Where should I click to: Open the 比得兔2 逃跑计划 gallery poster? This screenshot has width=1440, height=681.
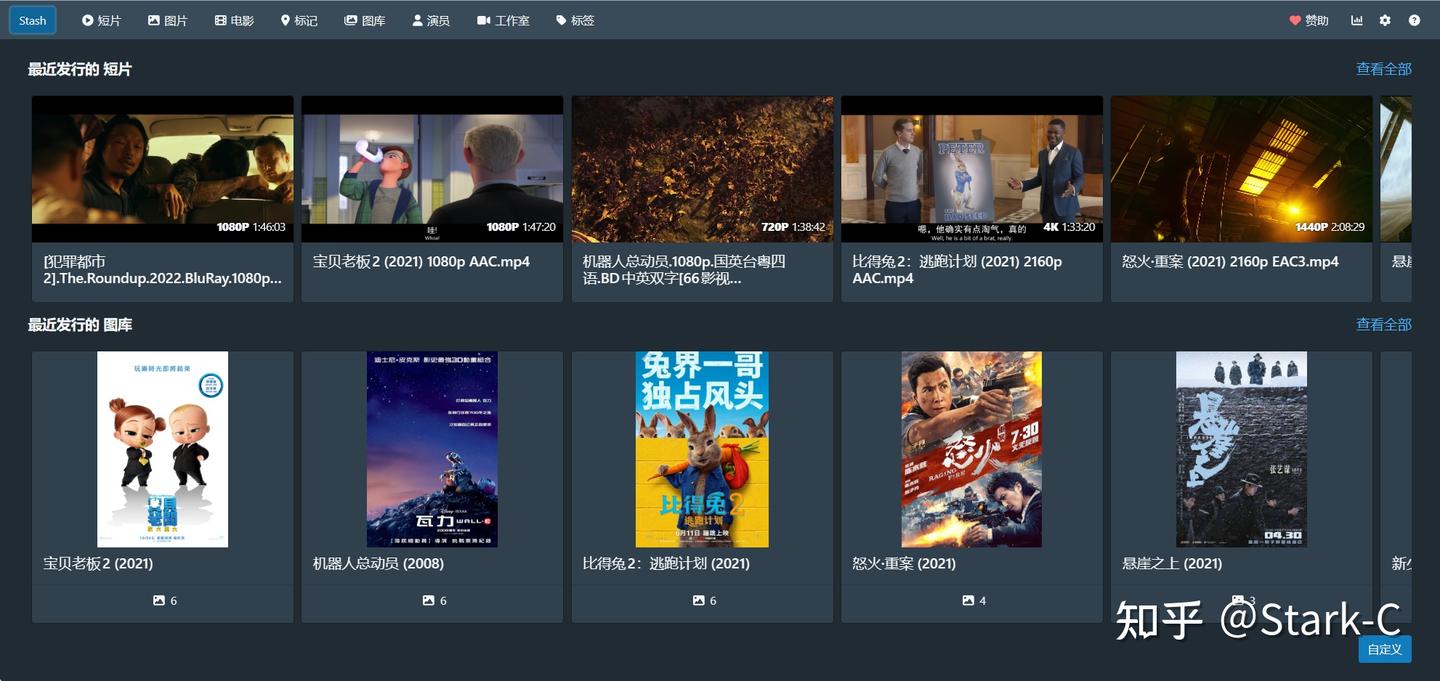point(701,448)
